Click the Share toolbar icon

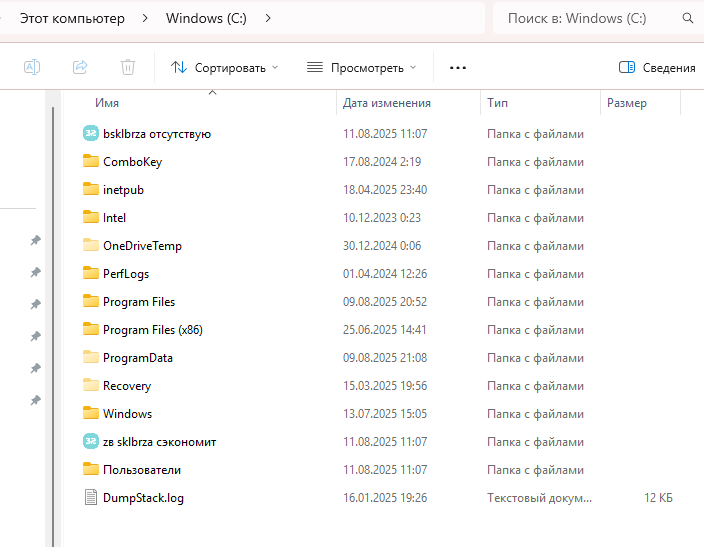(x=80, y=67)
